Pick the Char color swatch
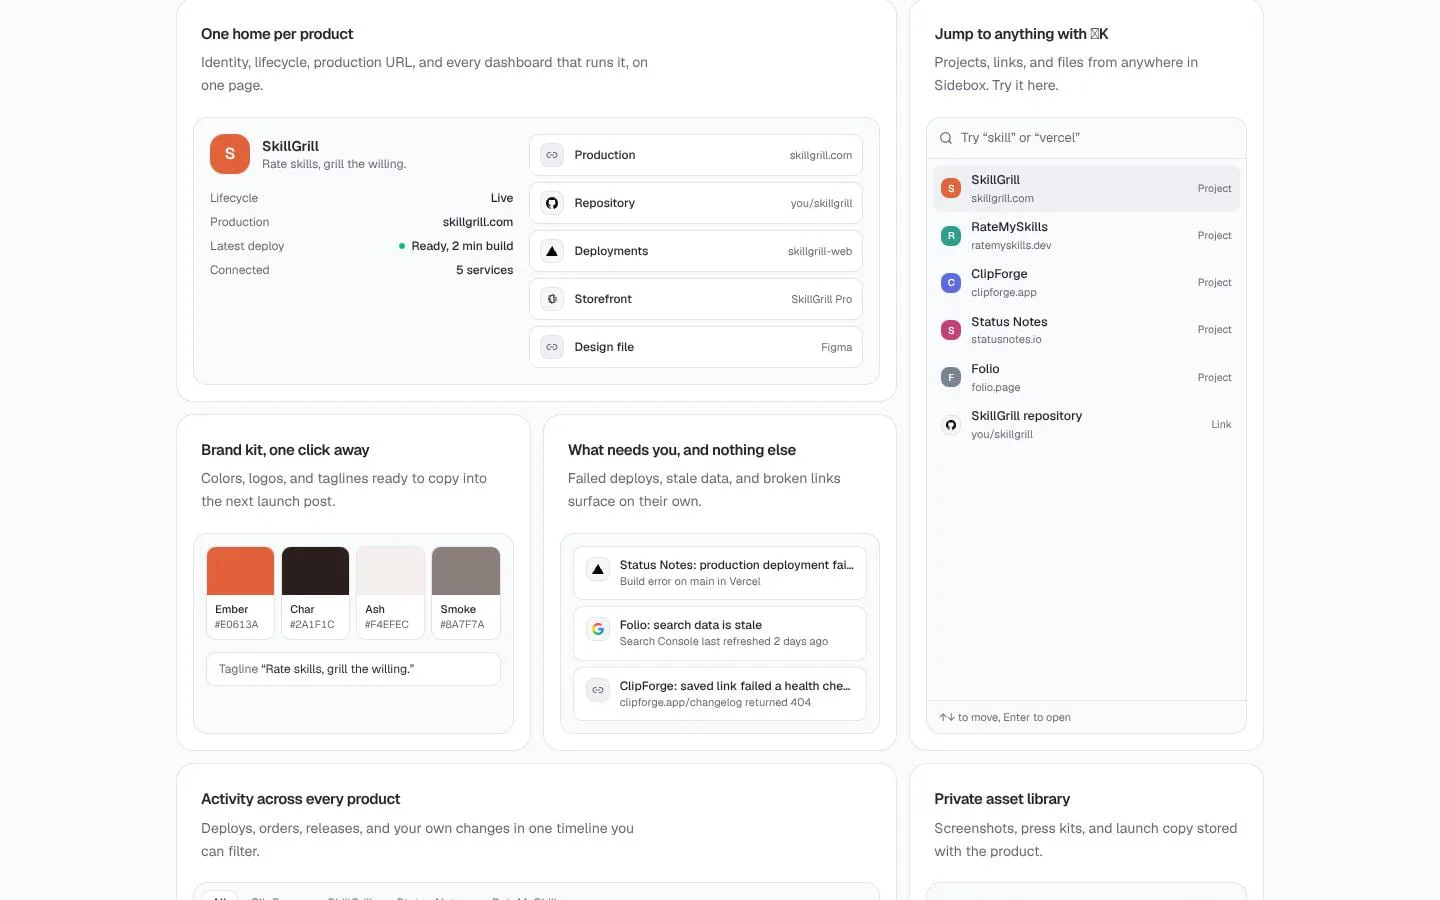Viewport: 1440px width, 900px height. click(x=315, y=571)
